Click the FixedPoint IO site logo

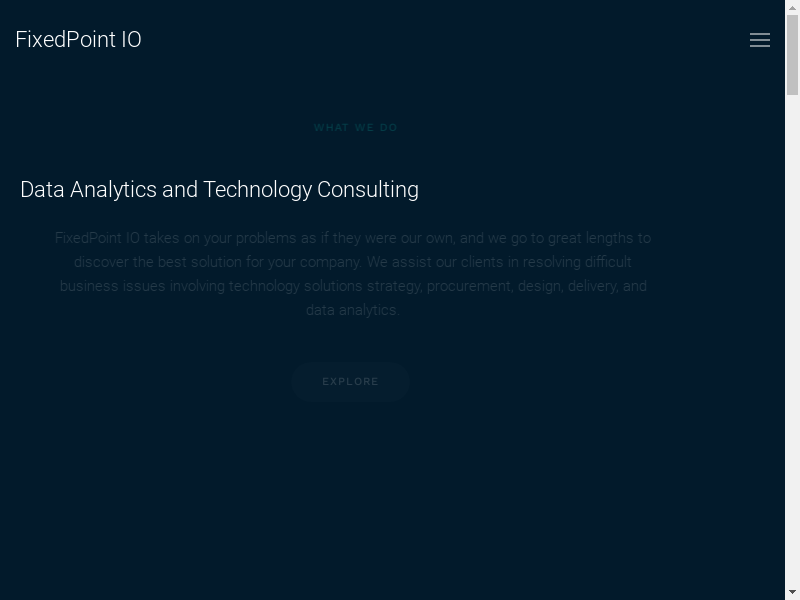click(79, 40)
